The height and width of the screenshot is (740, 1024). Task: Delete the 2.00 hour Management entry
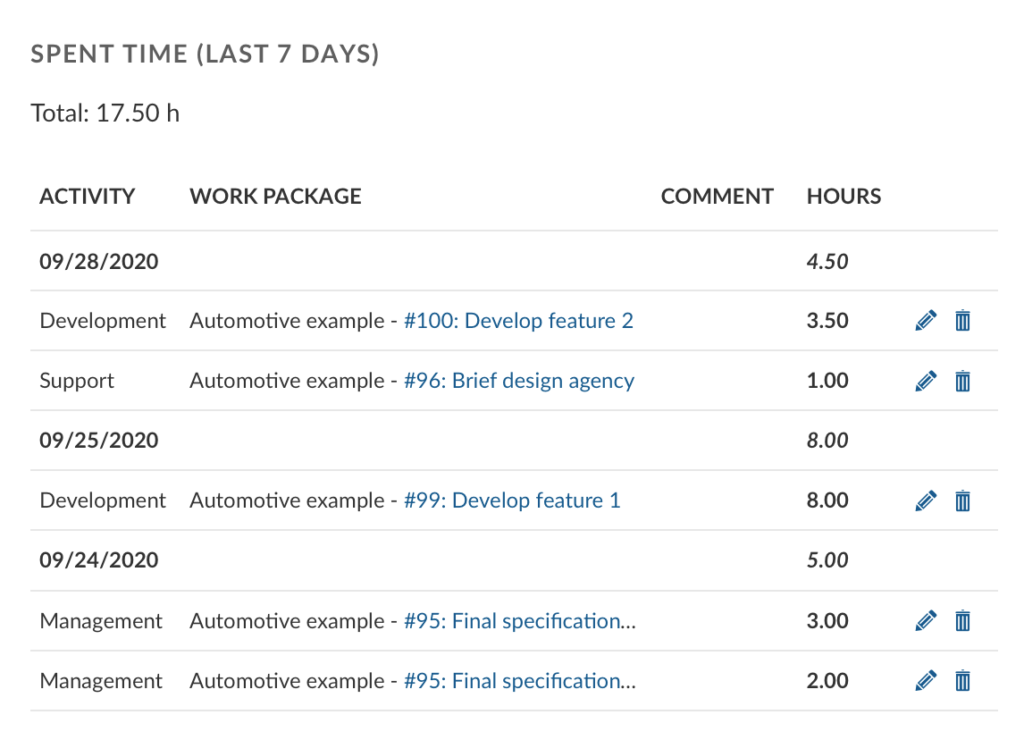[x=962, y=681]
